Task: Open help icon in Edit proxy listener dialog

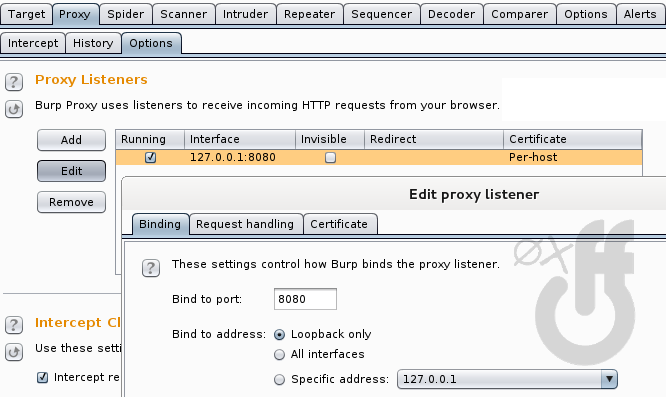Action: [151, 268]
